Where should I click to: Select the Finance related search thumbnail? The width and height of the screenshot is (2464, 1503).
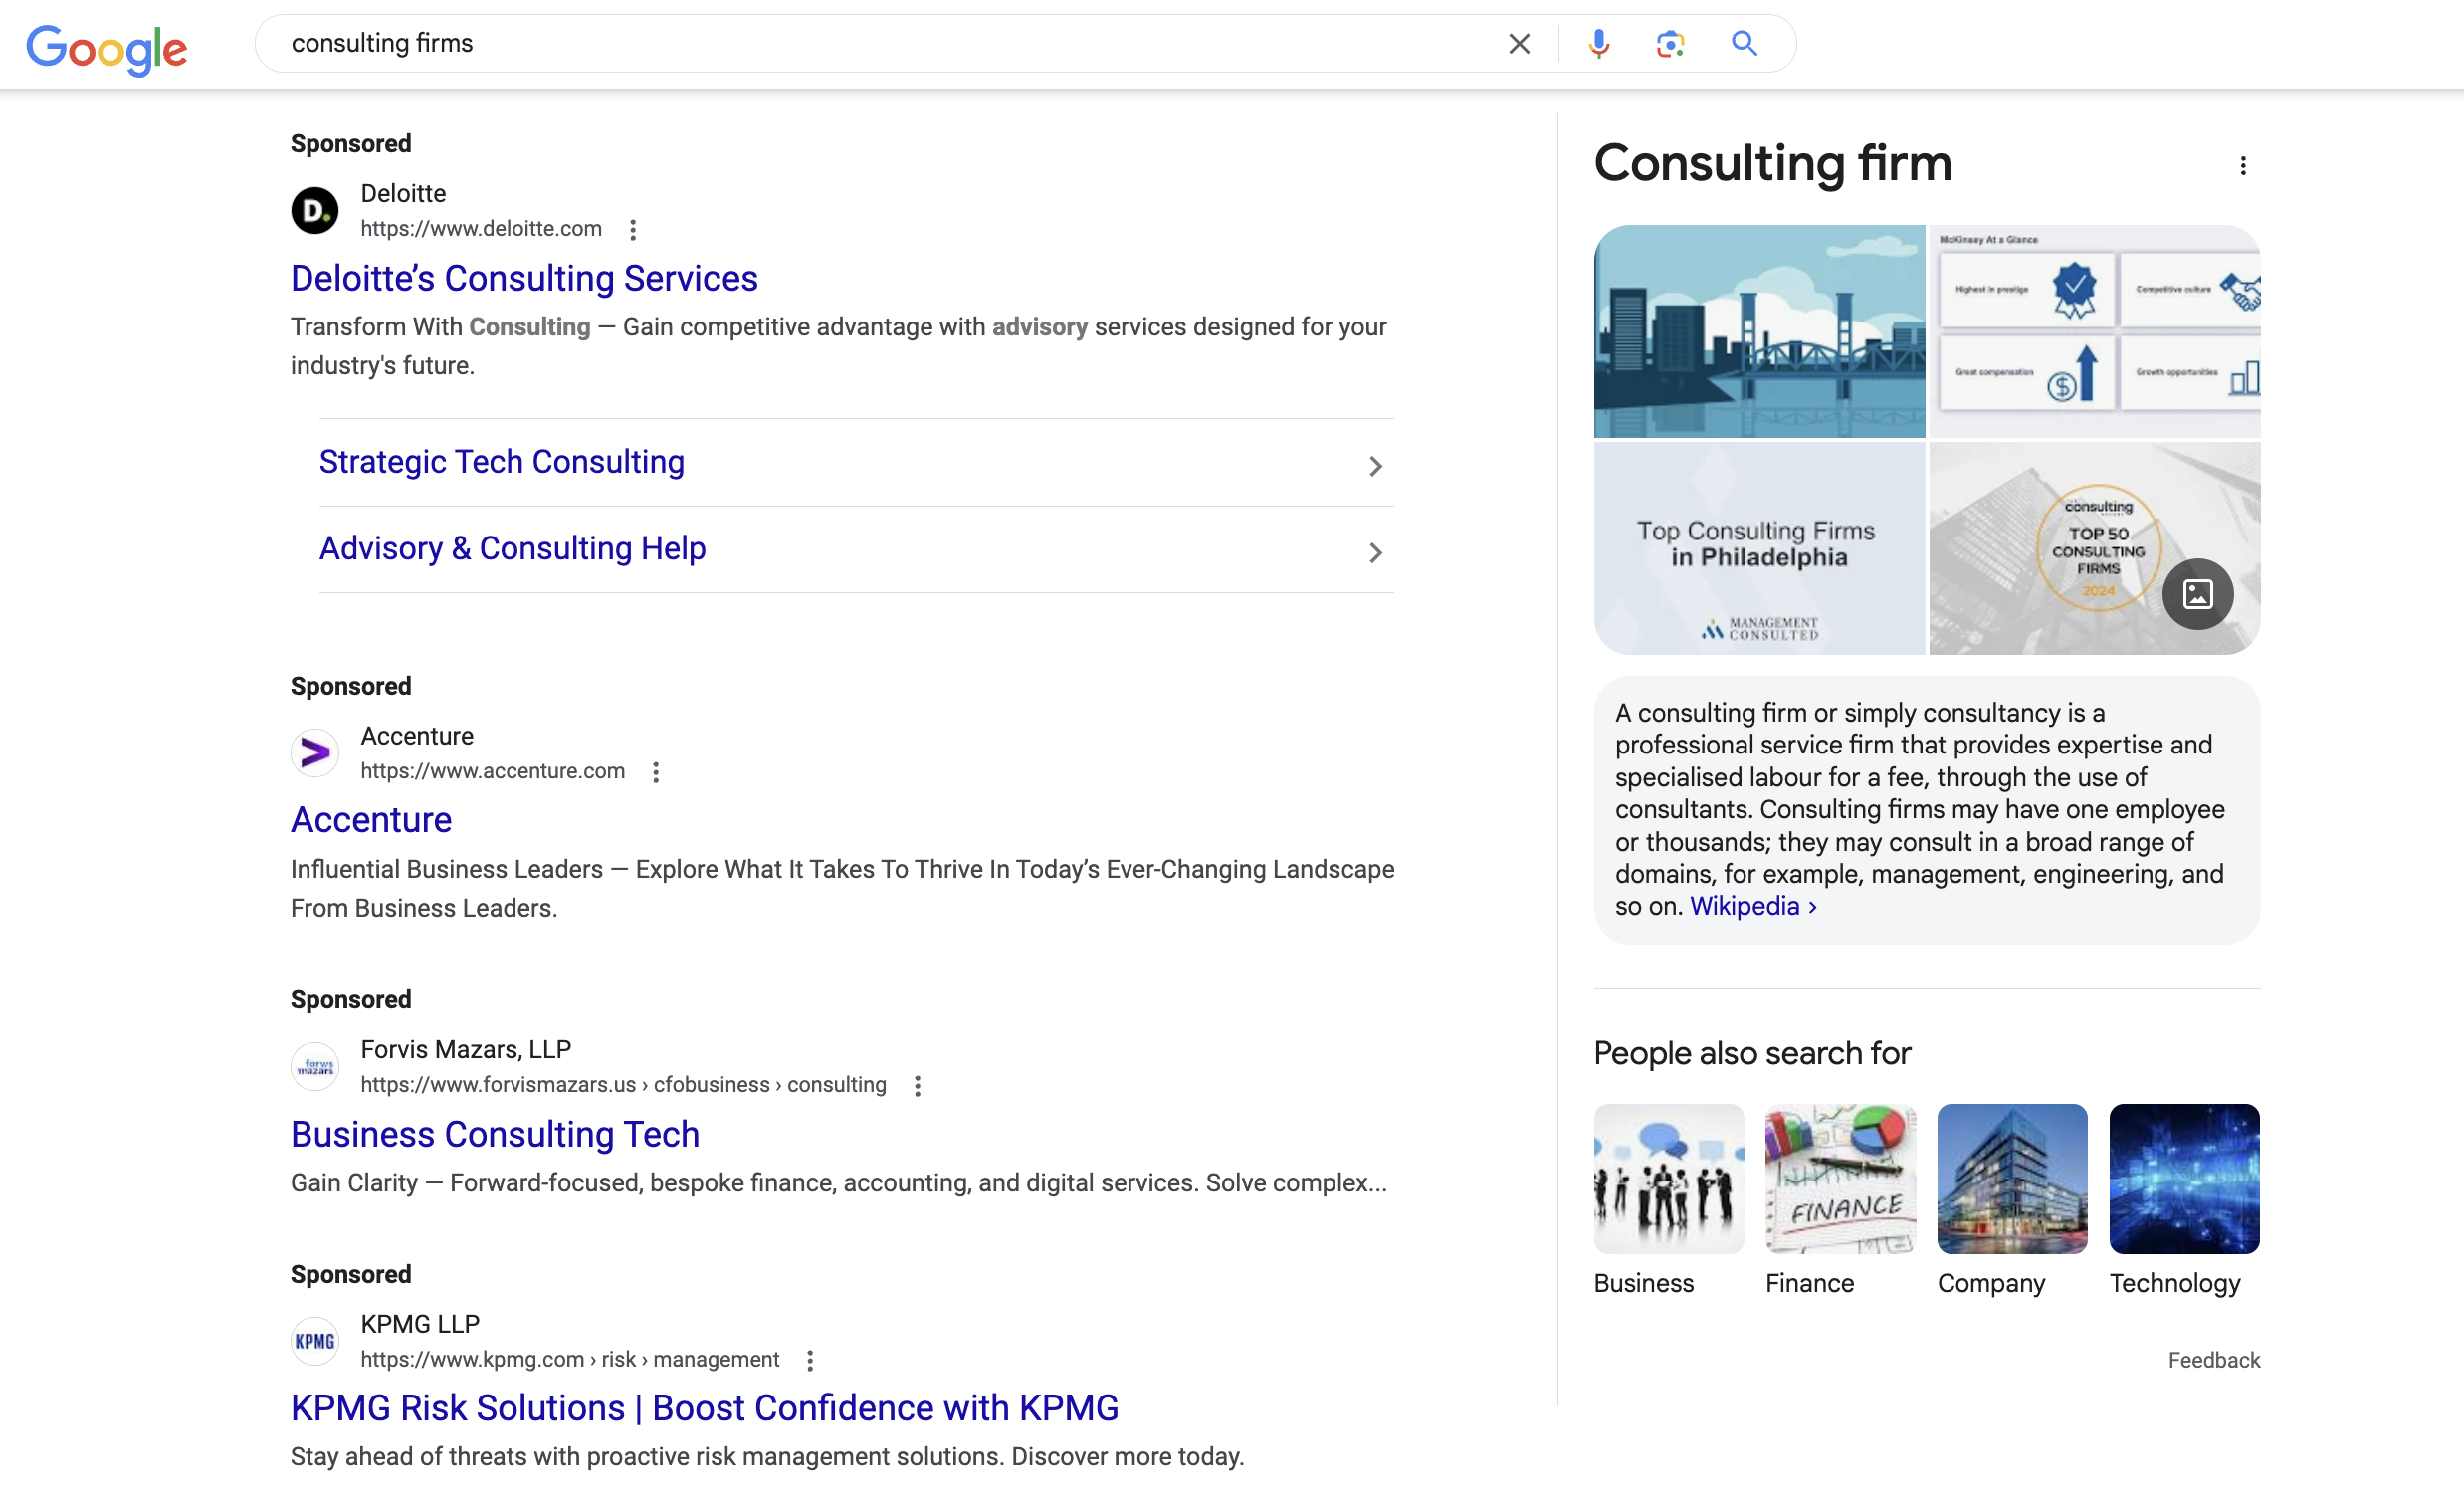[x=1840, y=1179]
